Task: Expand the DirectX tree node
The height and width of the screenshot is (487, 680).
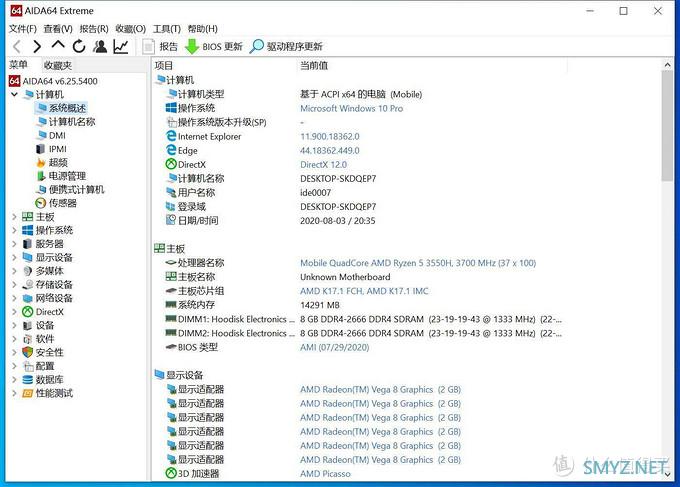Action: click(x=14, y=311)
